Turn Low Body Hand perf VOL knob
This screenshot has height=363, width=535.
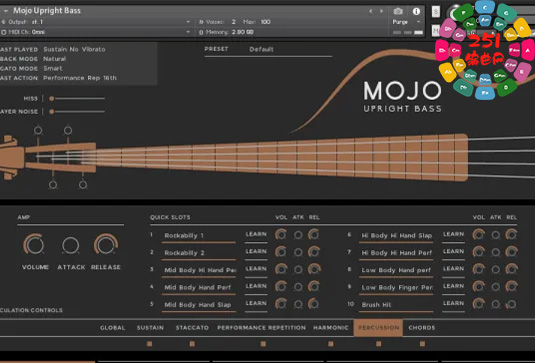click(x=478, y=269)
